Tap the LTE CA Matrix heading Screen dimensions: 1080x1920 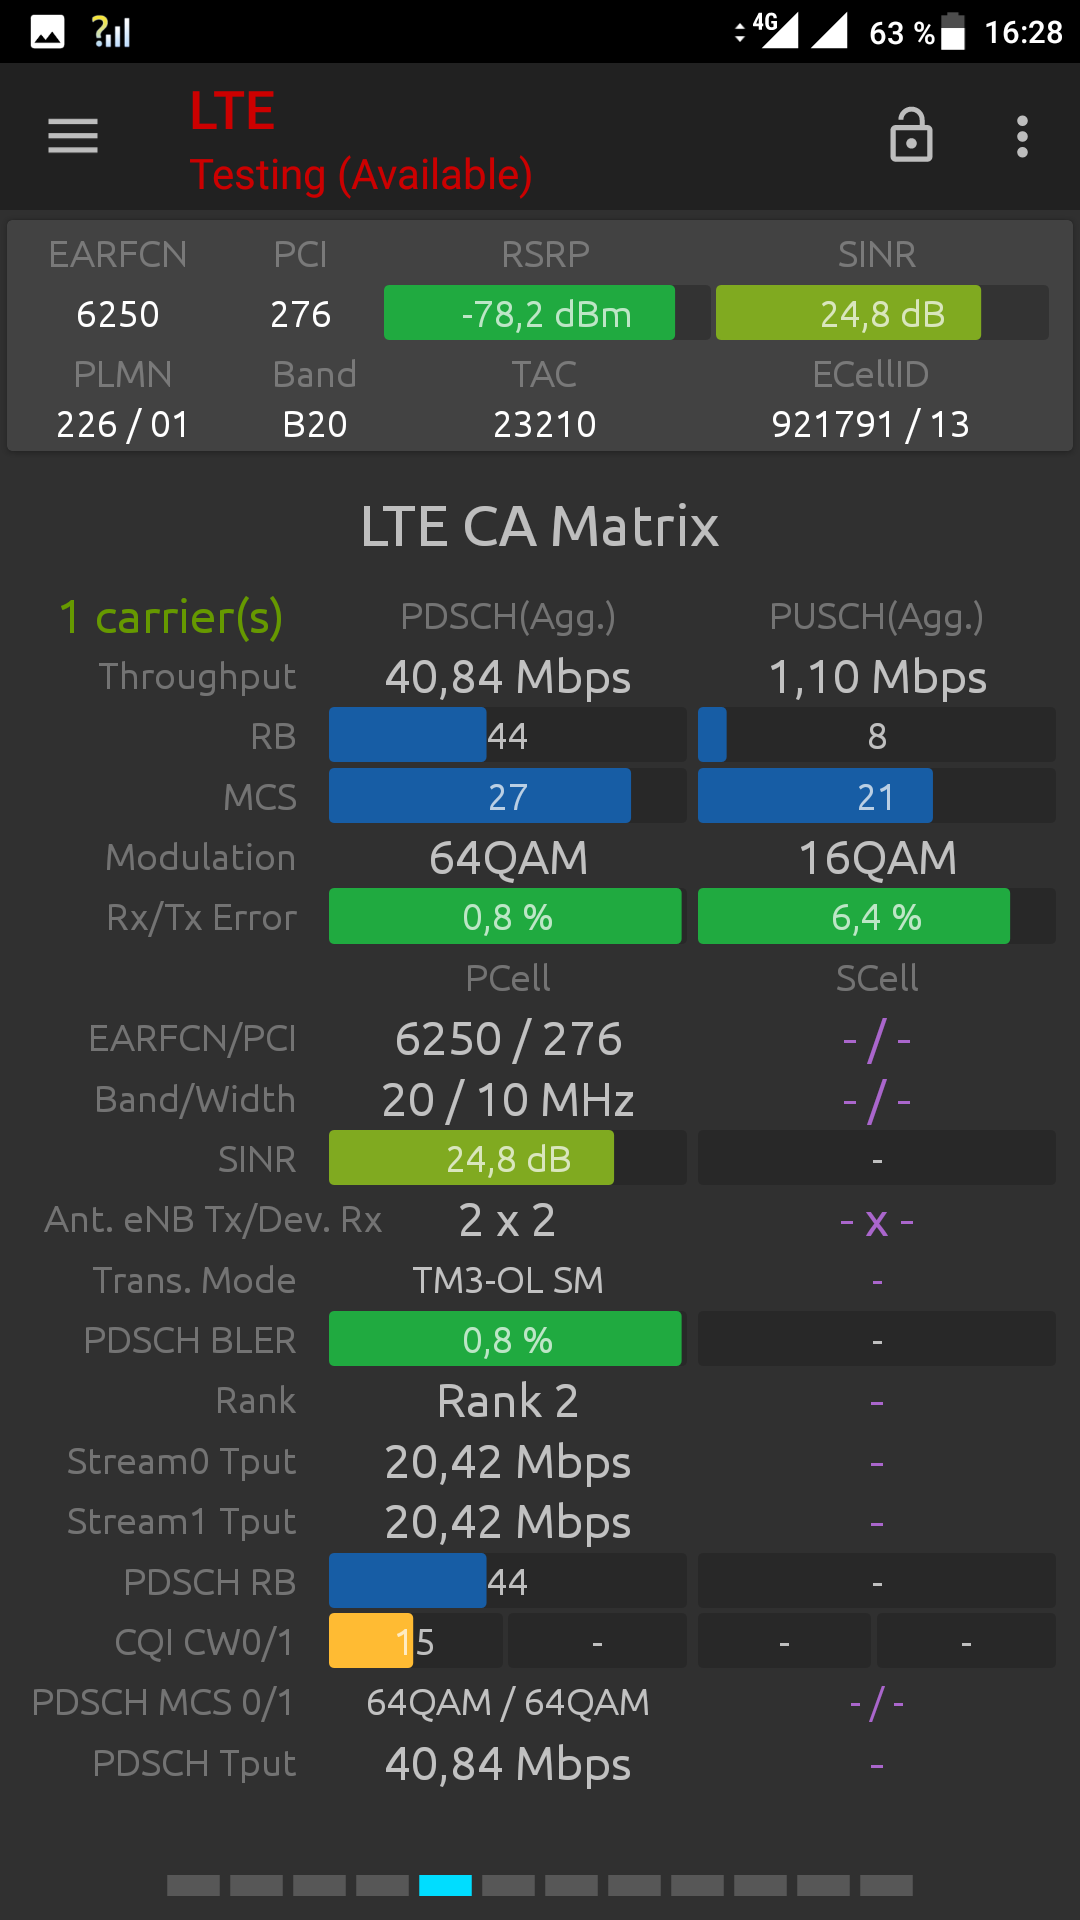pyautogui.click(x=540, y=526)
